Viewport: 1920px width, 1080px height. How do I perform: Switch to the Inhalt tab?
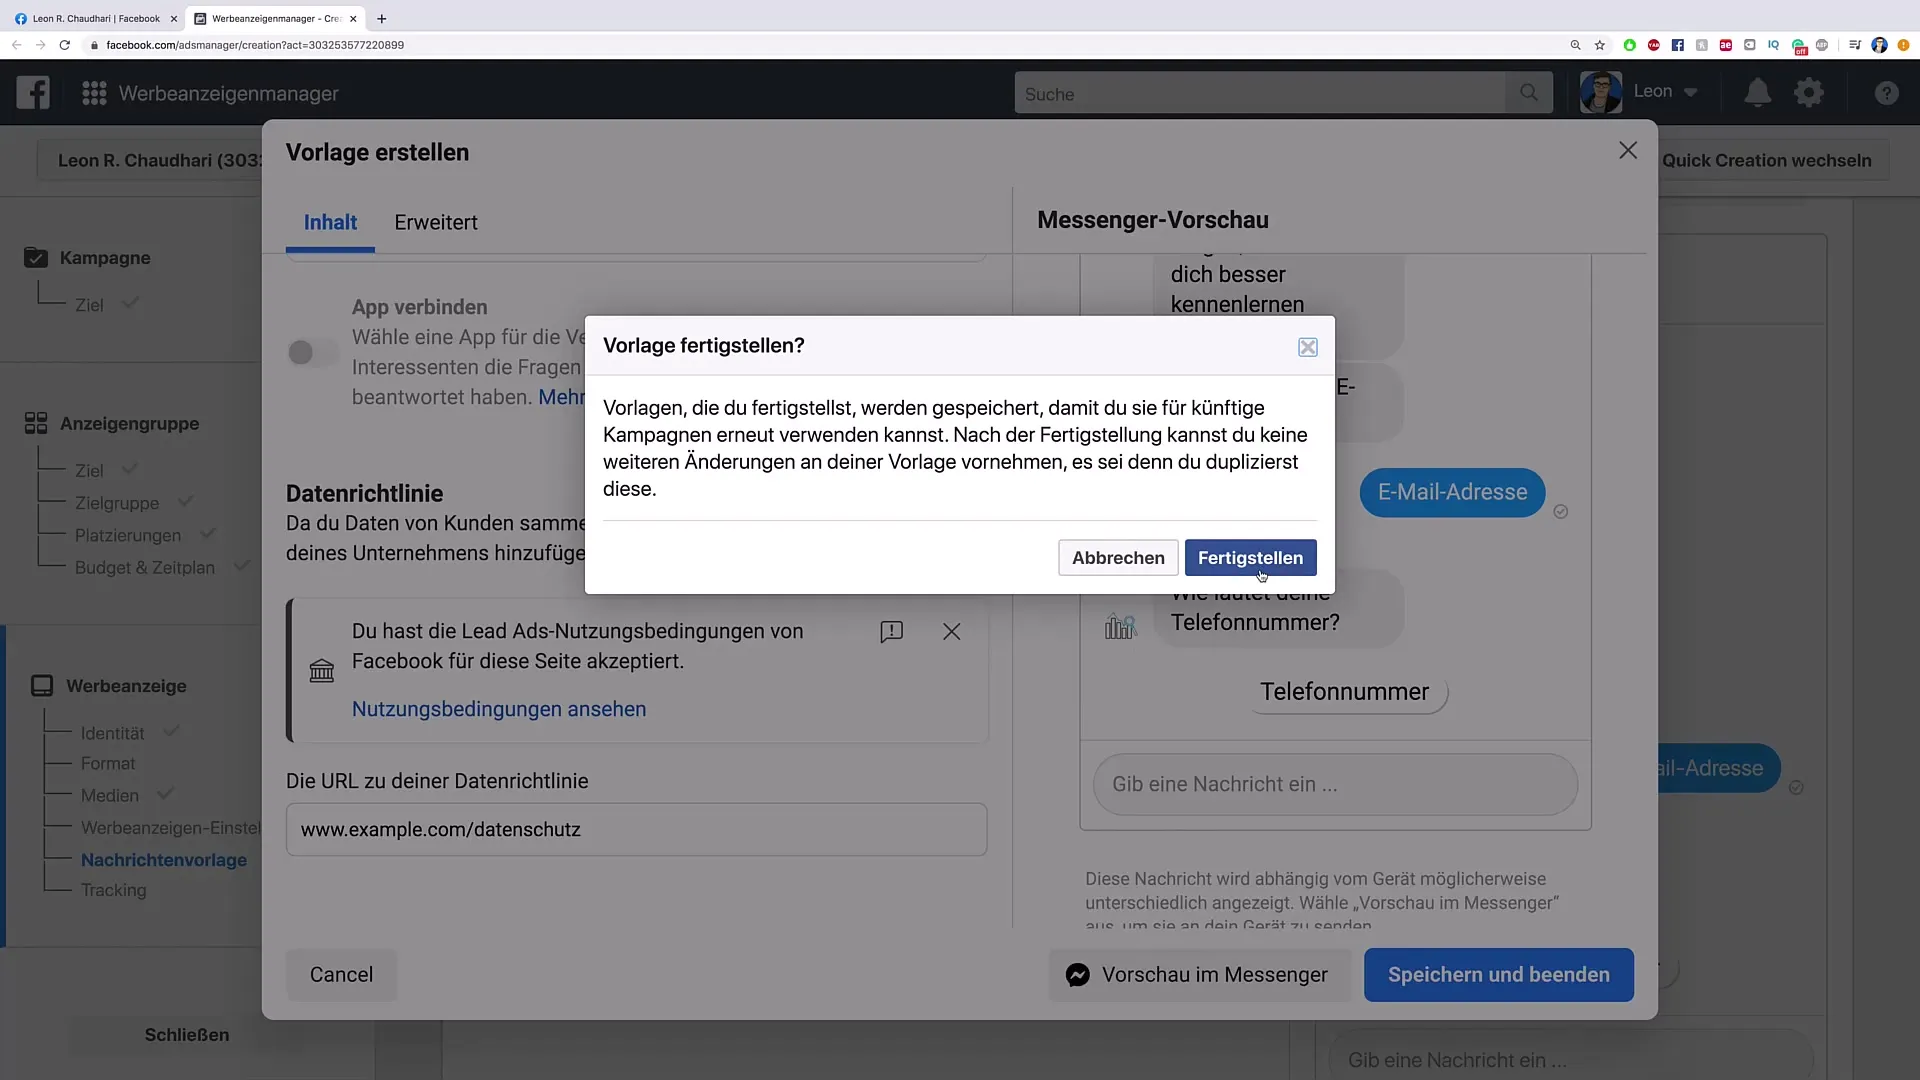(x=330, y=222)
